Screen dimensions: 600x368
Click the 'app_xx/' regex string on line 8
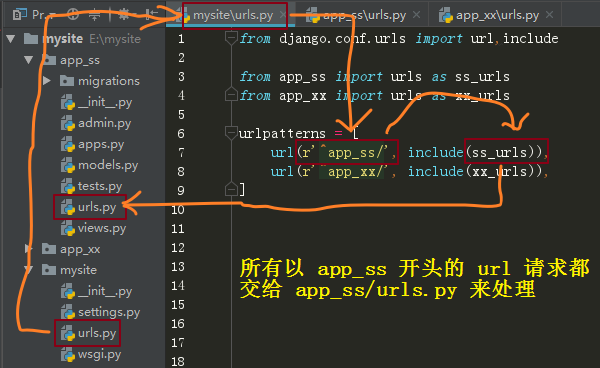(x=351, y=171)
